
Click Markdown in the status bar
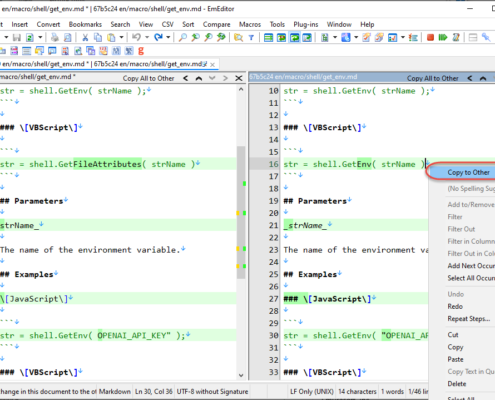[115, 391]
